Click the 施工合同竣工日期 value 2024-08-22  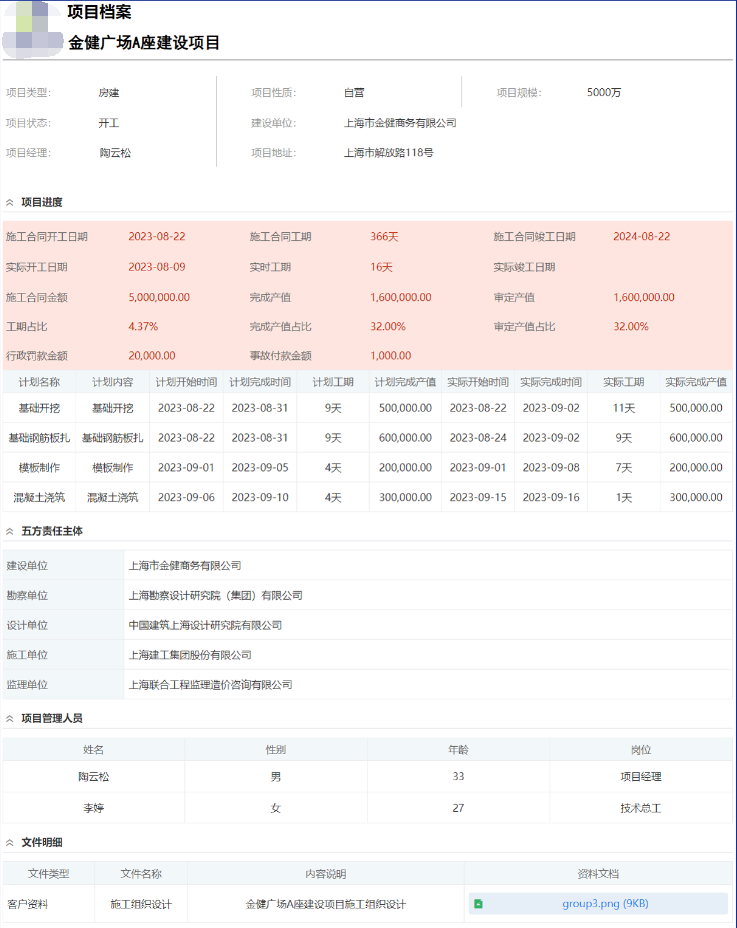click(x=642, y=237)
